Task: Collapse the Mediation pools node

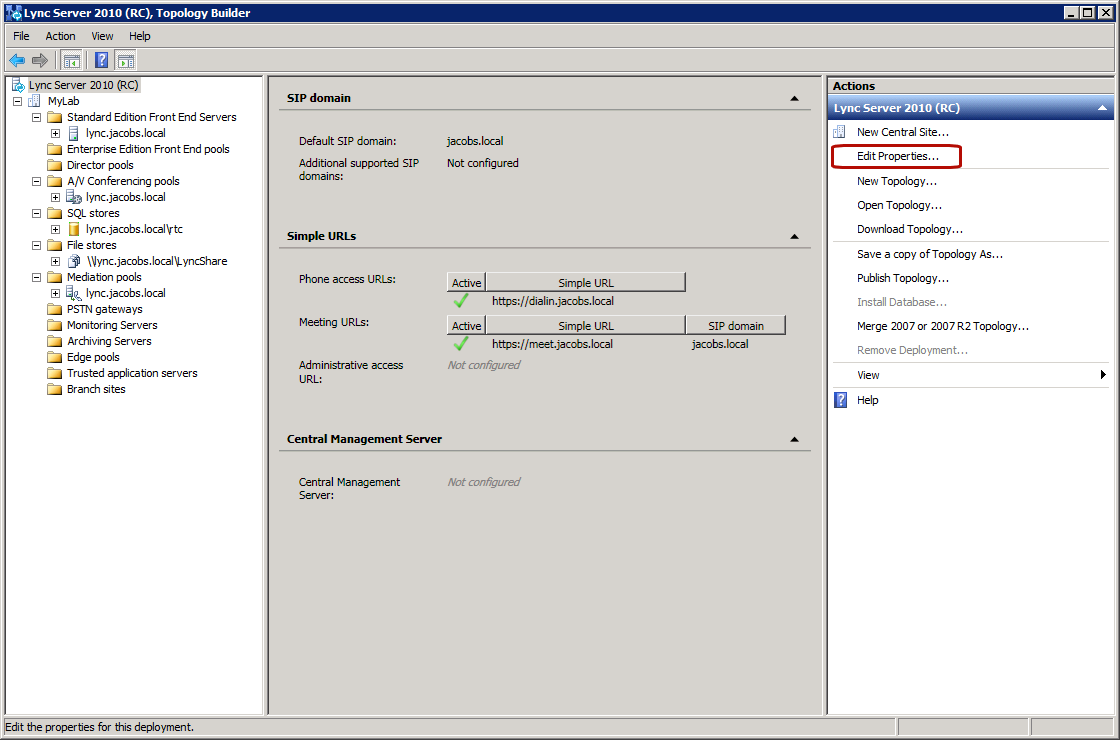Action: tap(36, 277)
